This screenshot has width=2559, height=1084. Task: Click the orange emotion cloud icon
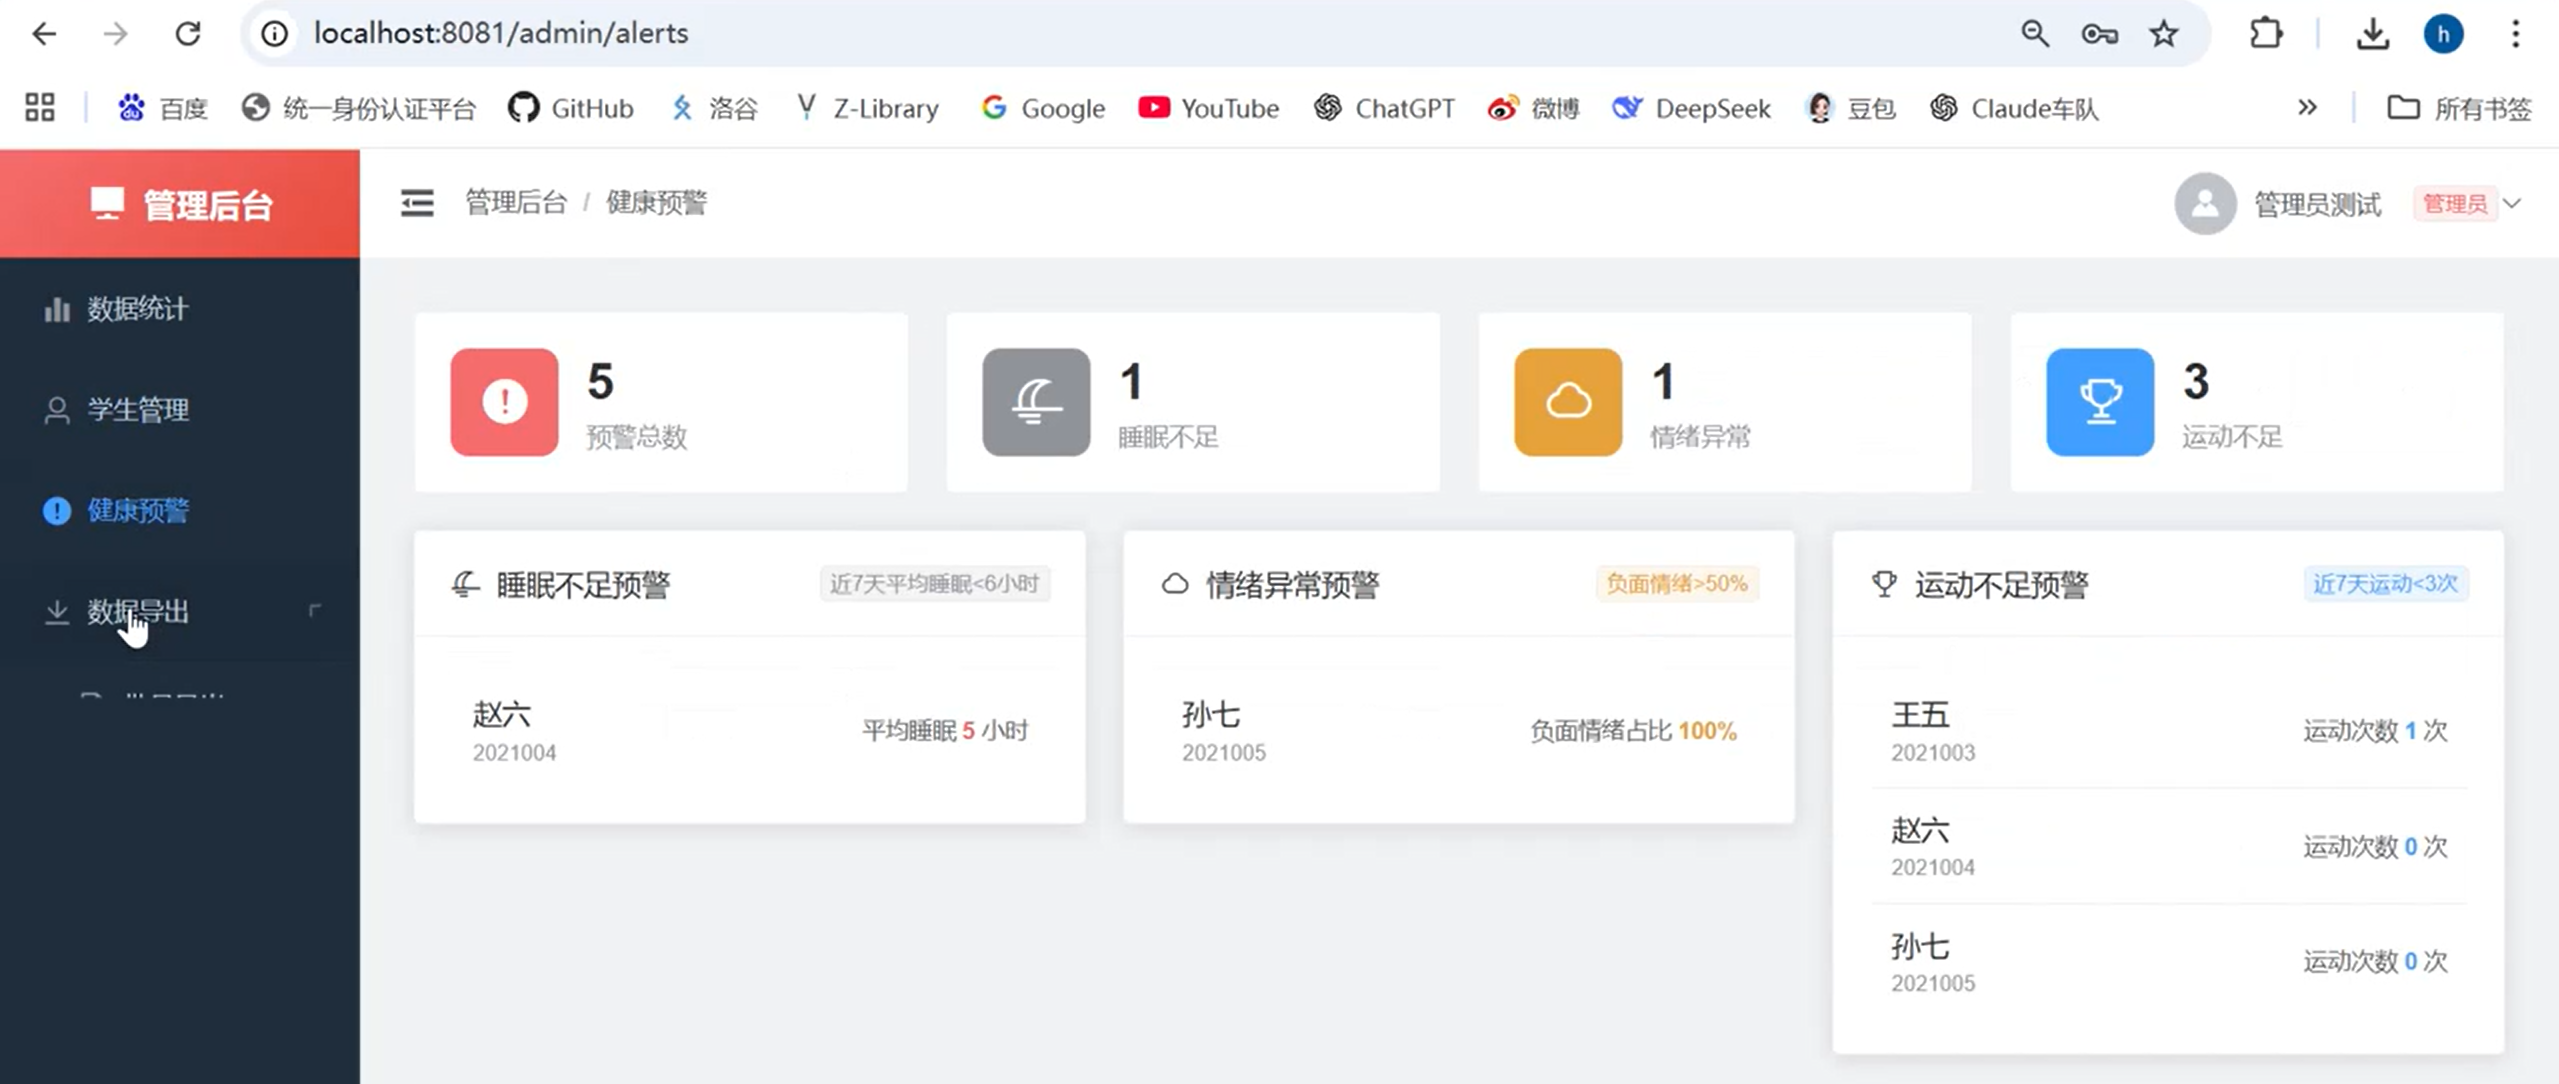pos(1568,402)
